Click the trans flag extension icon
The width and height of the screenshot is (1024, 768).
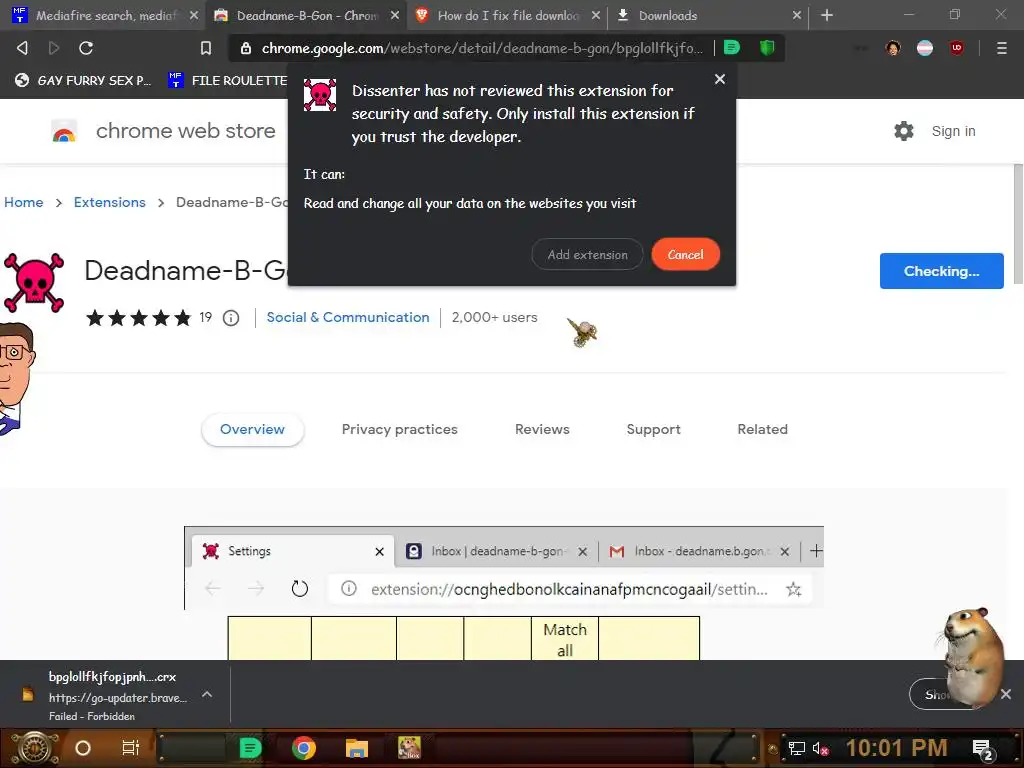[x=925, y=48]
